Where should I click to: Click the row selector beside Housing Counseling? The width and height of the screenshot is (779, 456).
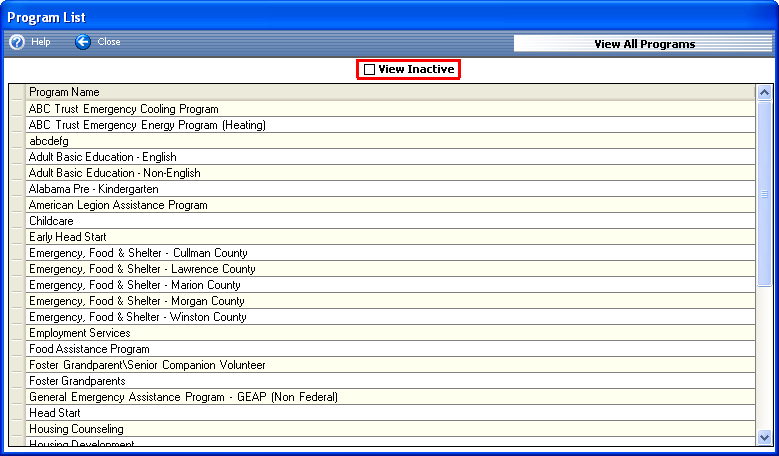click(17, 429)
